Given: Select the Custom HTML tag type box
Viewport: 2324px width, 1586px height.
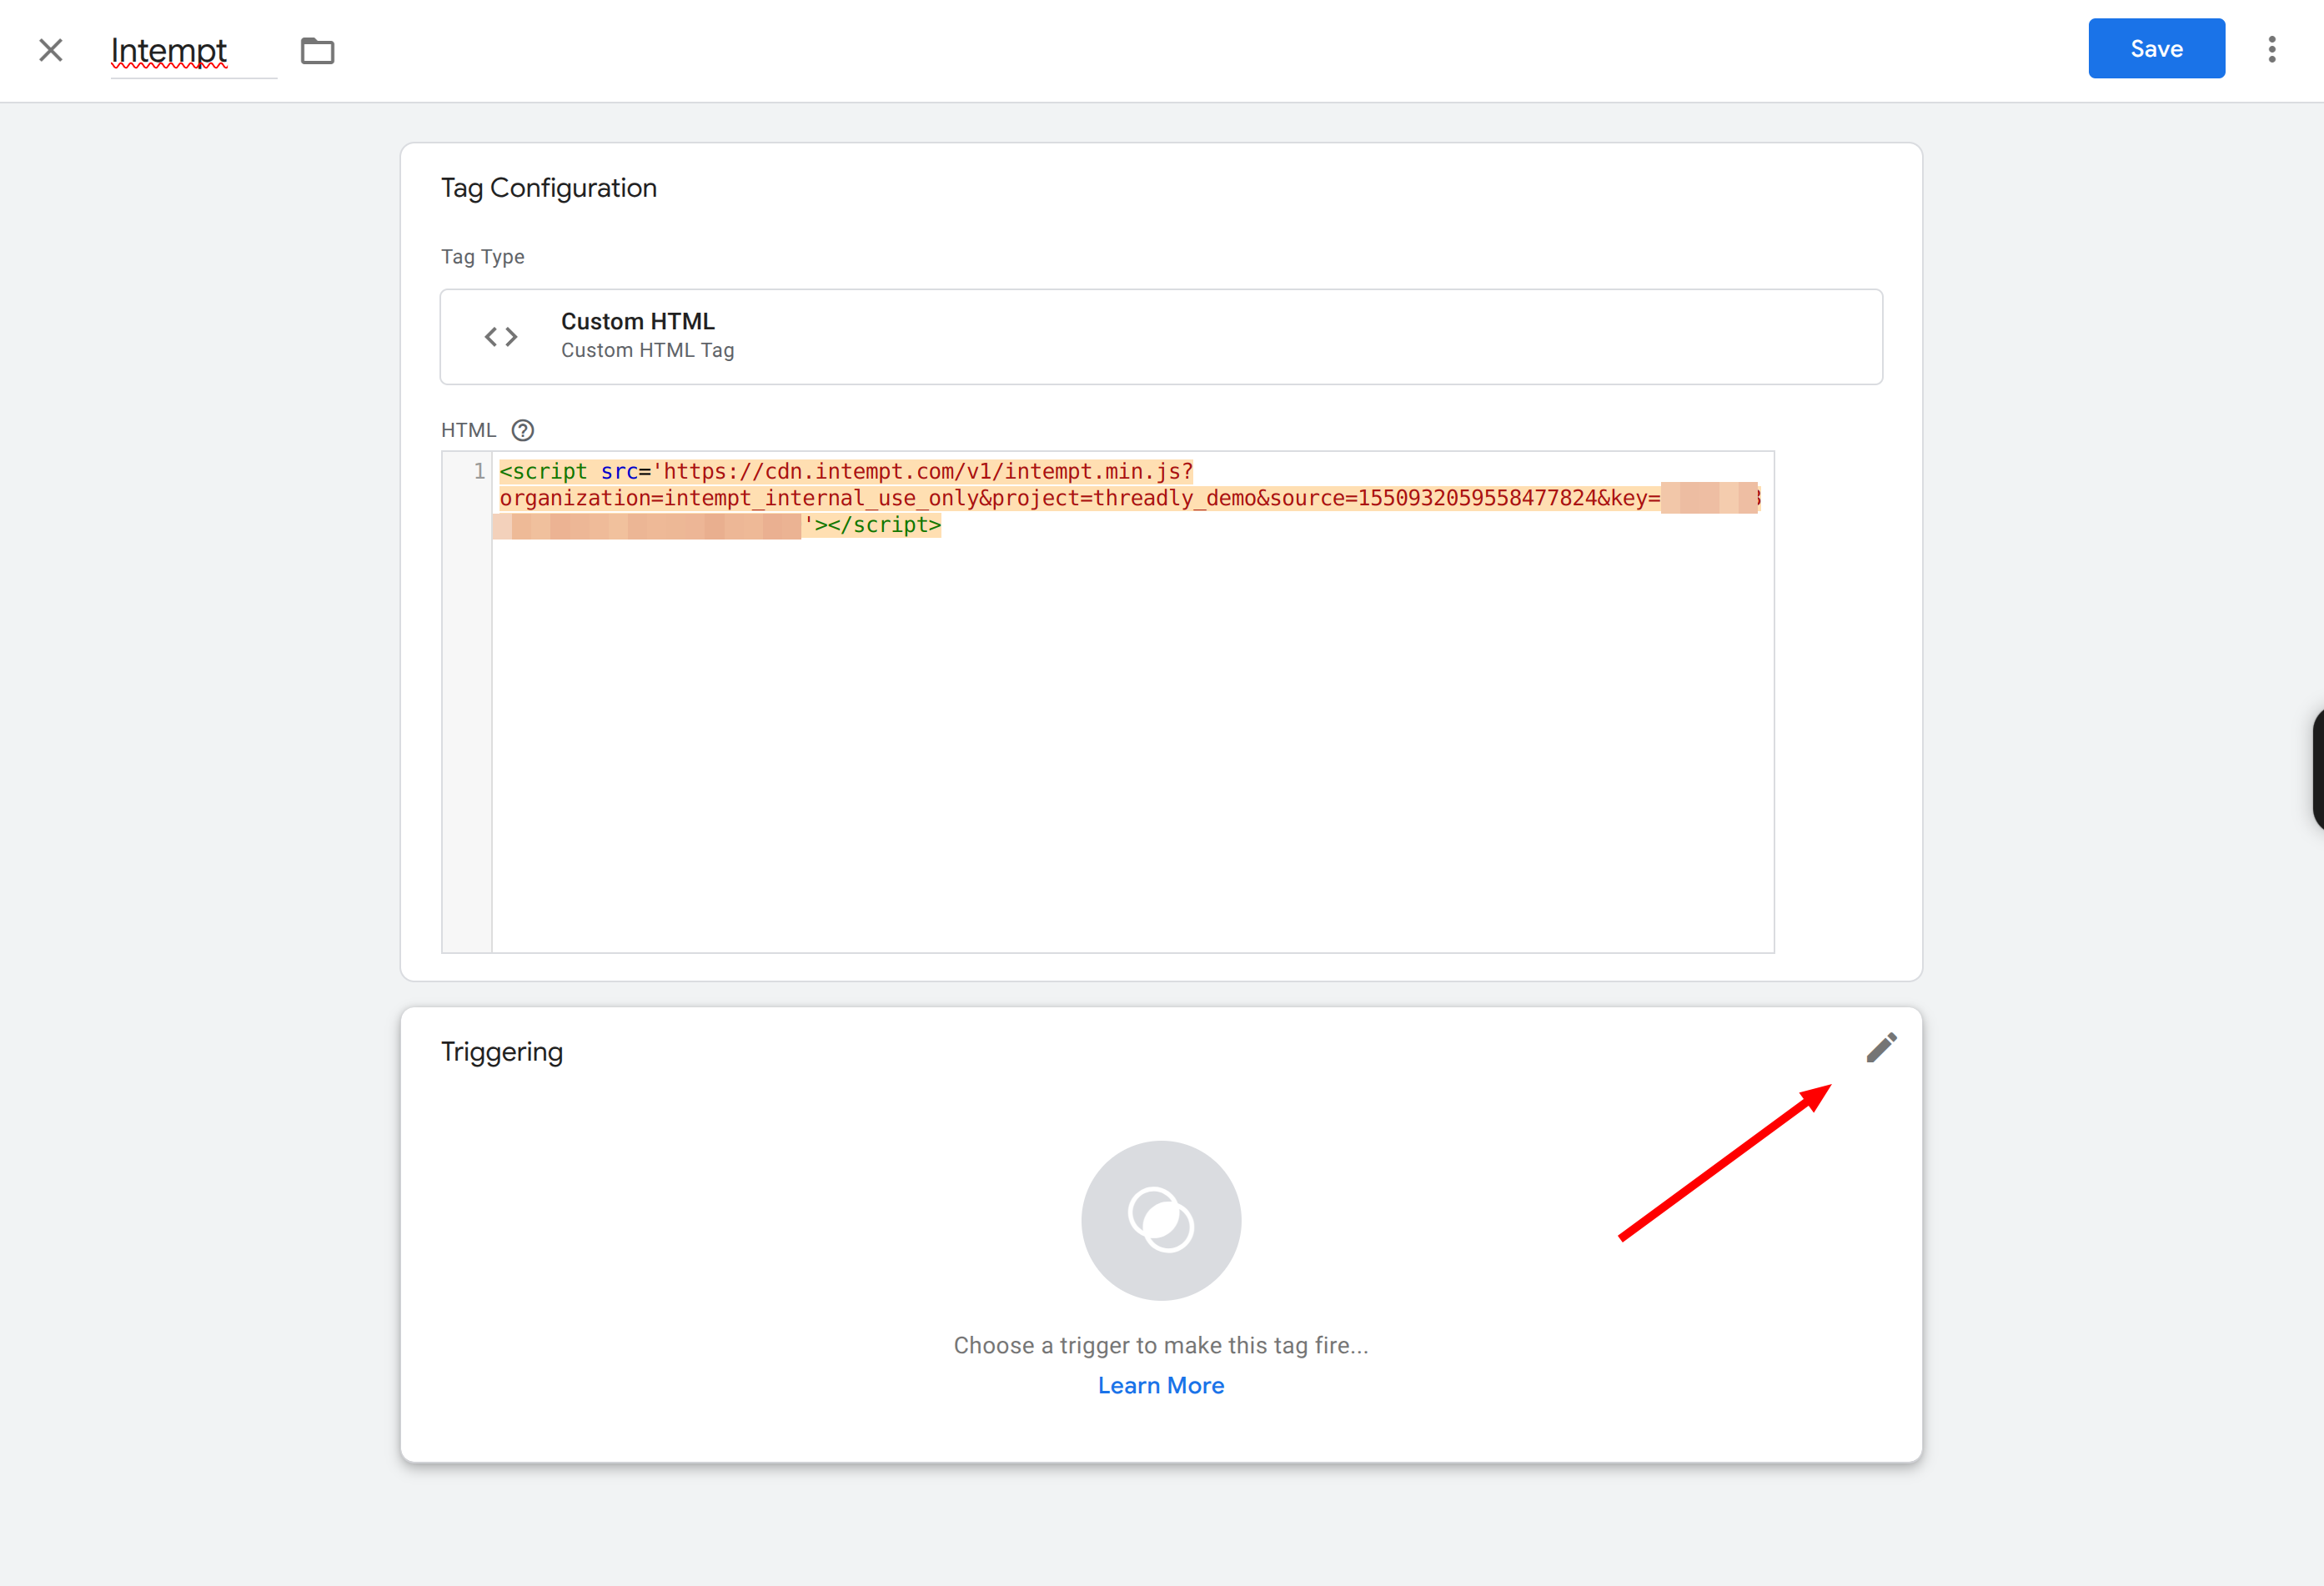Looking at the screenshot, I should (x=1161, y=337).
